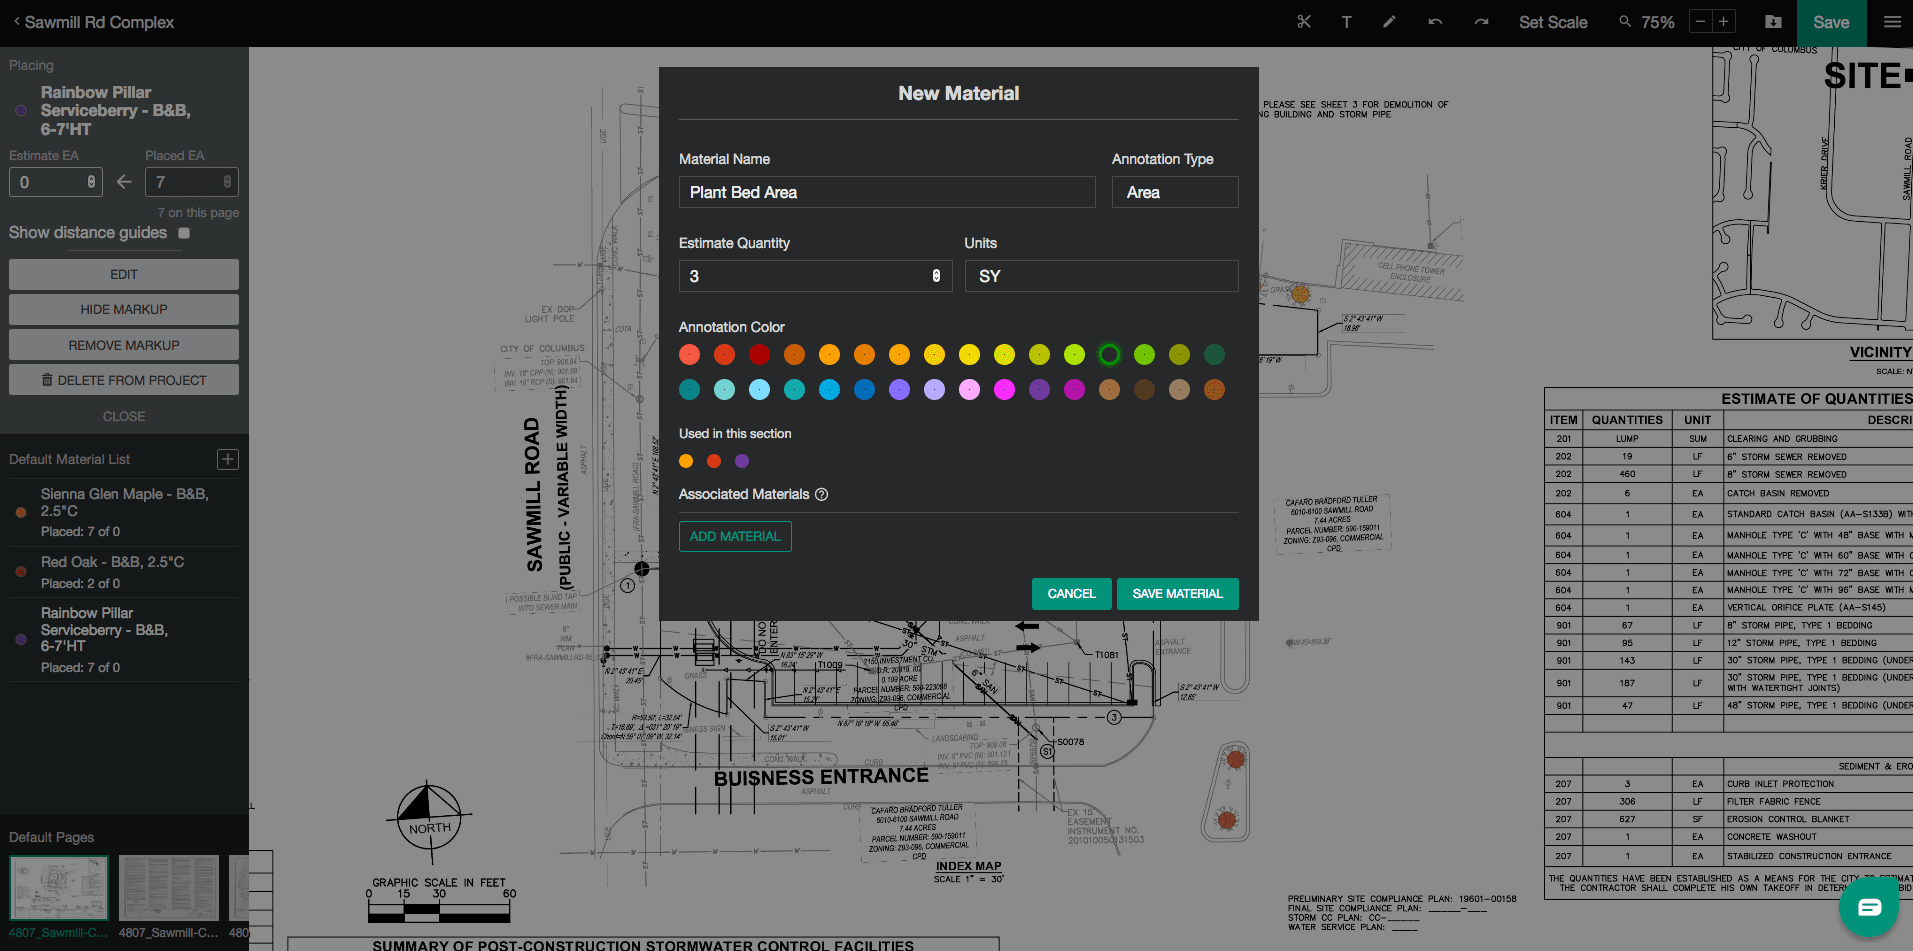
Task: Open the chat support widget
Action: point(1869,907)
